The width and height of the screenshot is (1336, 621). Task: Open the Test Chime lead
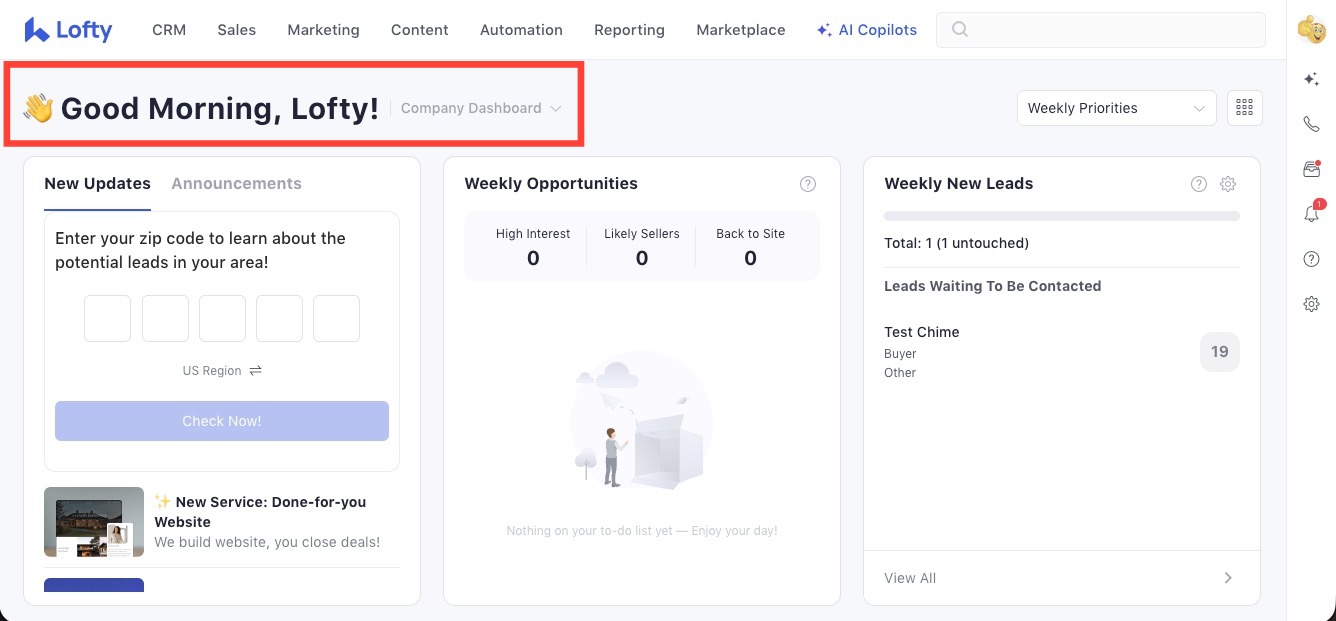point(922,332)
